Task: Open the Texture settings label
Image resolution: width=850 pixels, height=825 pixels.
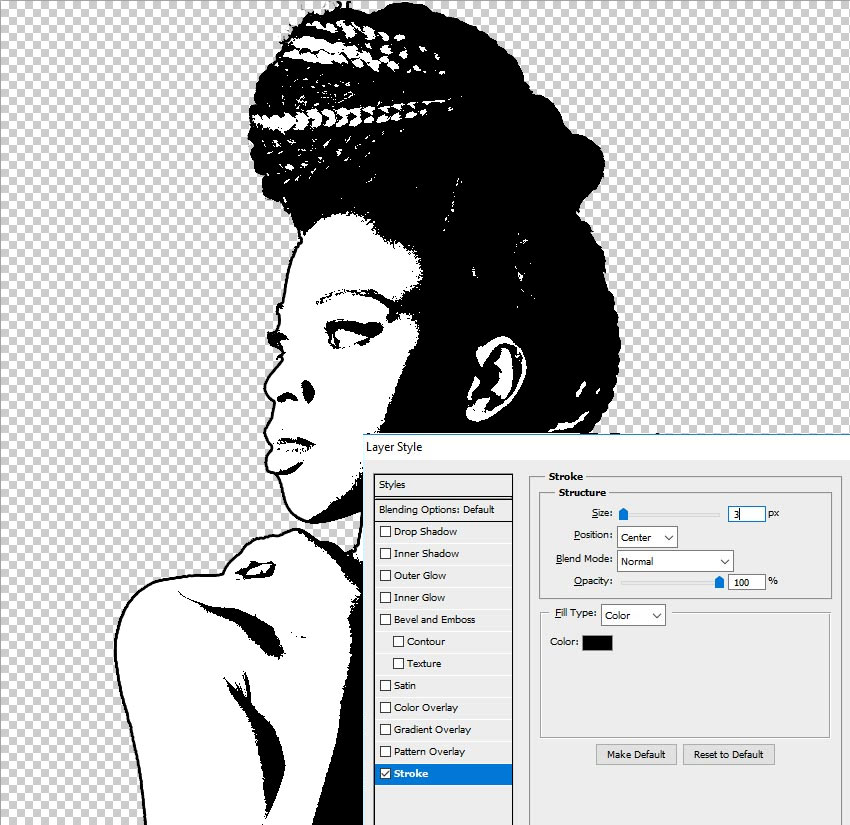Action: pos(424,663)
